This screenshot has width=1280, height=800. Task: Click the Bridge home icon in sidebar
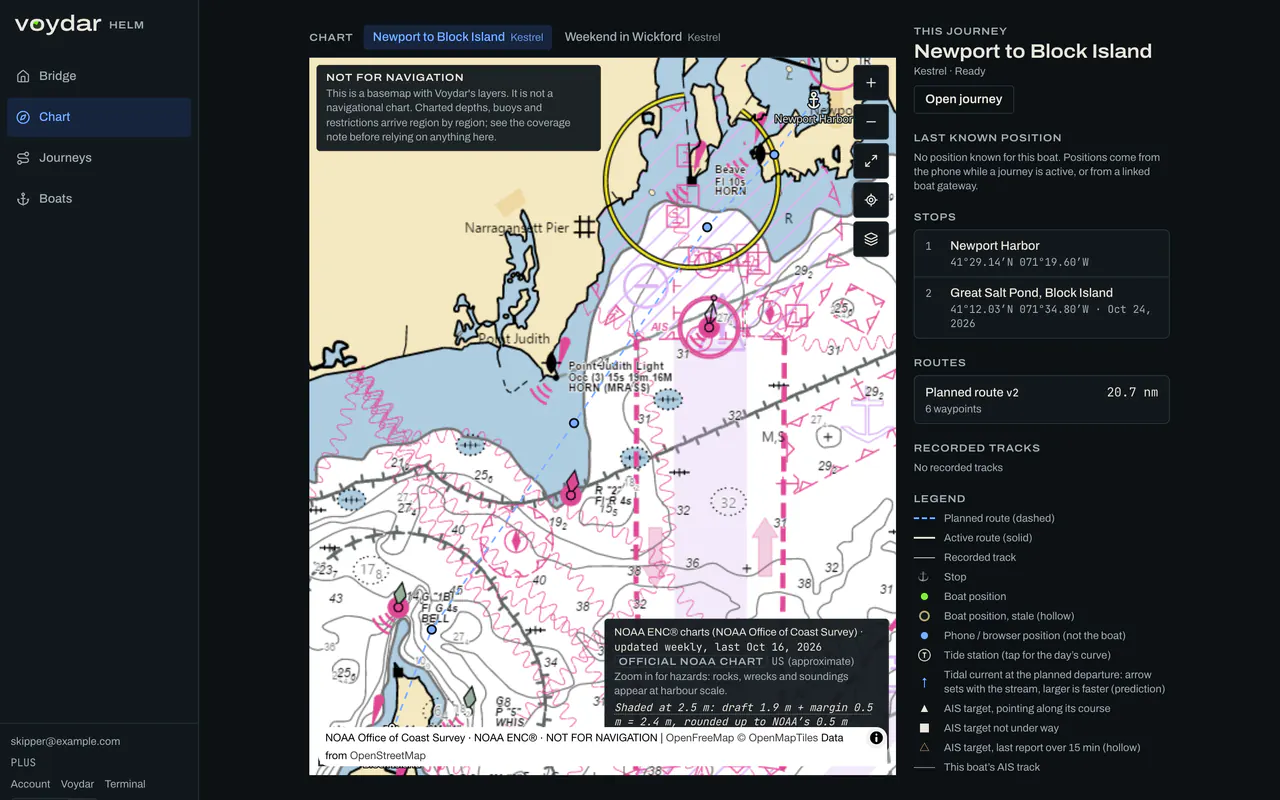23,76
